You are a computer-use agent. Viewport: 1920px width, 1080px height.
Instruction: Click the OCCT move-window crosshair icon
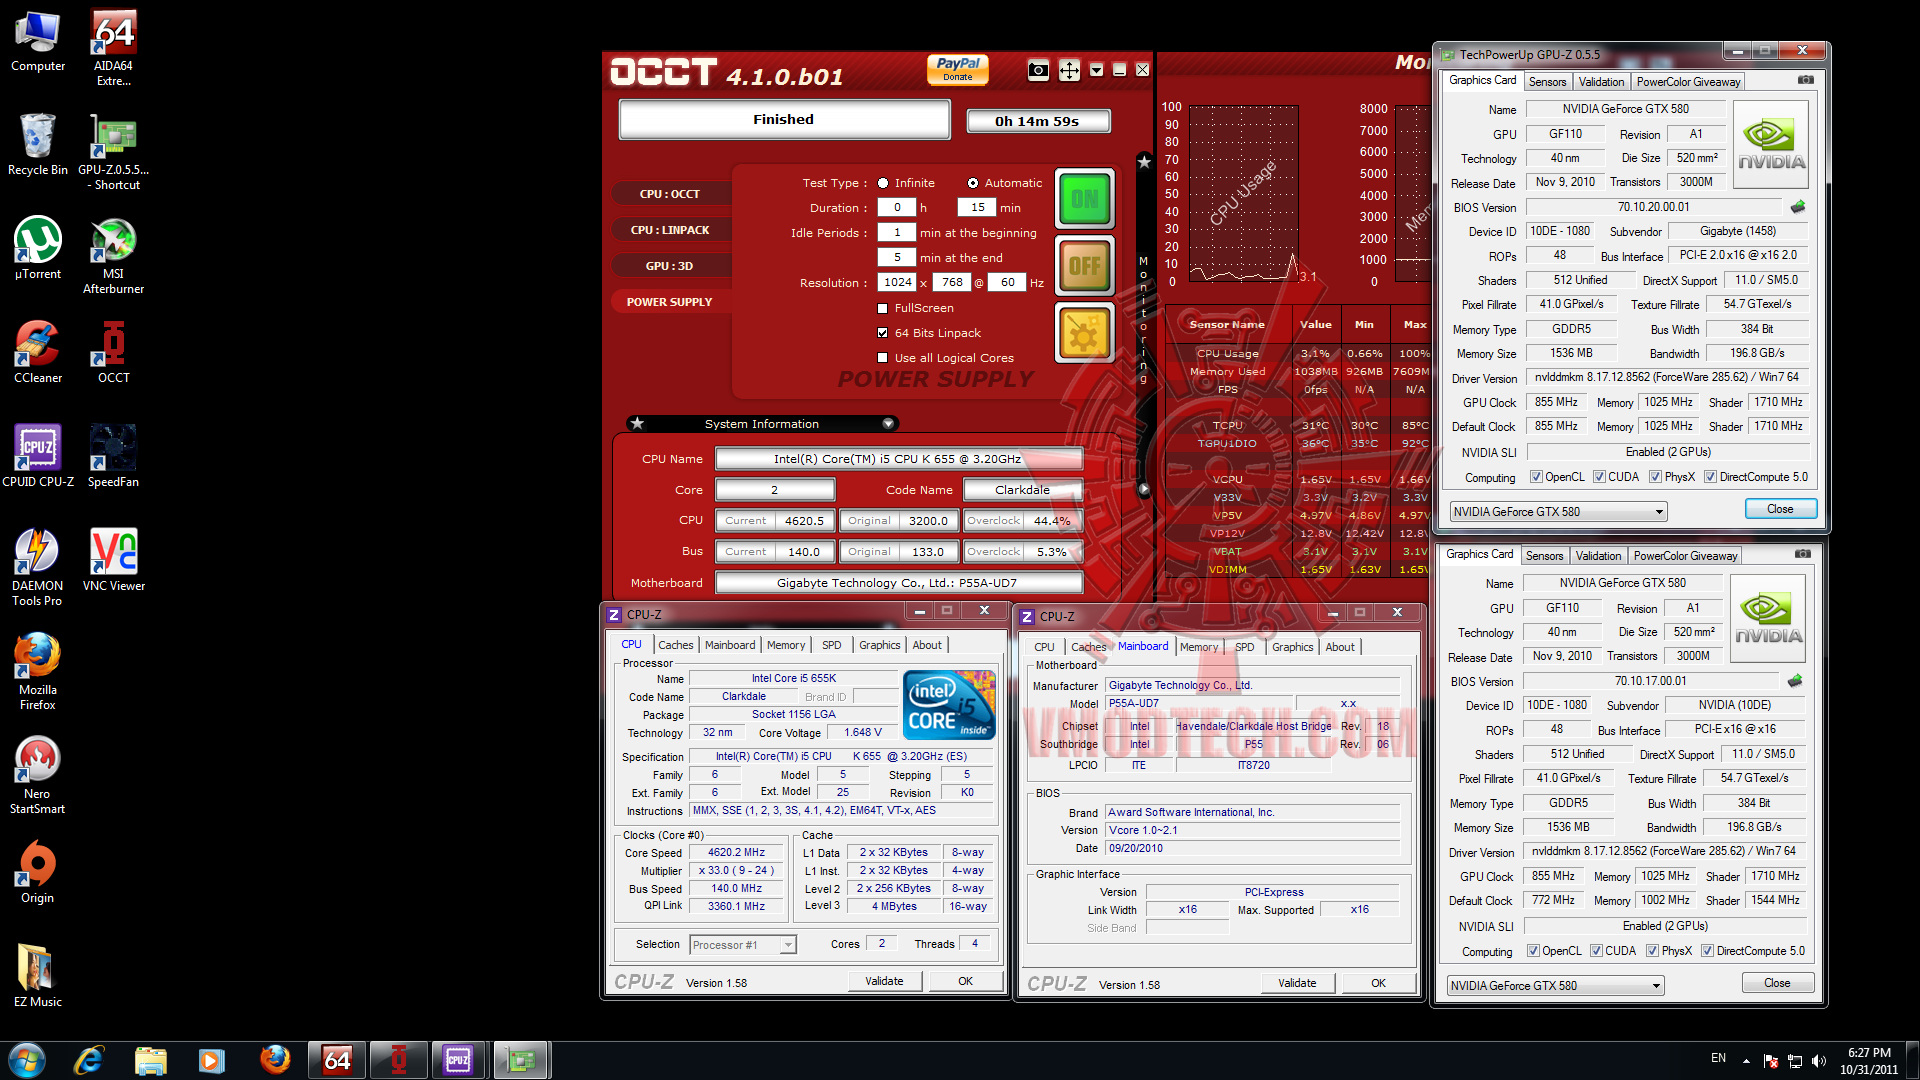[x=1068, y=70]
